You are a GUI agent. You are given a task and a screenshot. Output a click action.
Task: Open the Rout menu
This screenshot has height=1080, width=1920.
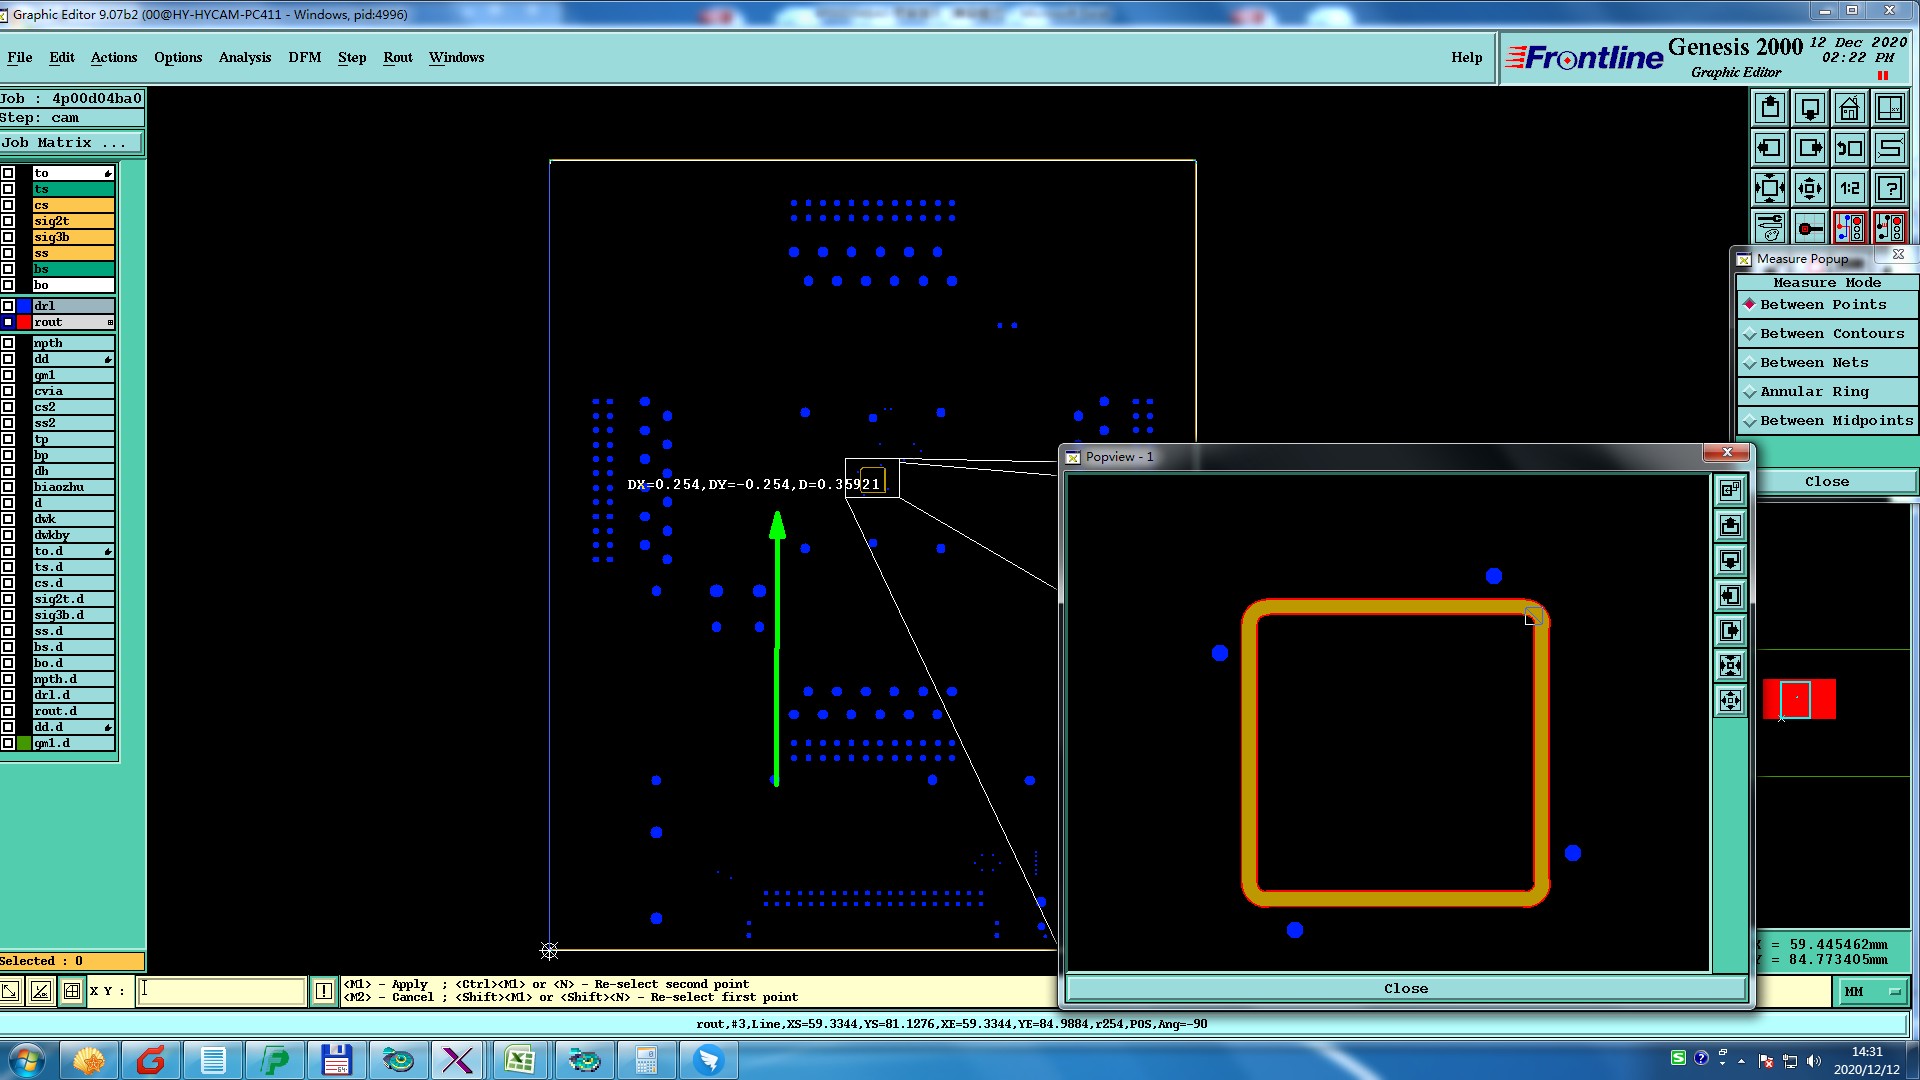(397, 57)
